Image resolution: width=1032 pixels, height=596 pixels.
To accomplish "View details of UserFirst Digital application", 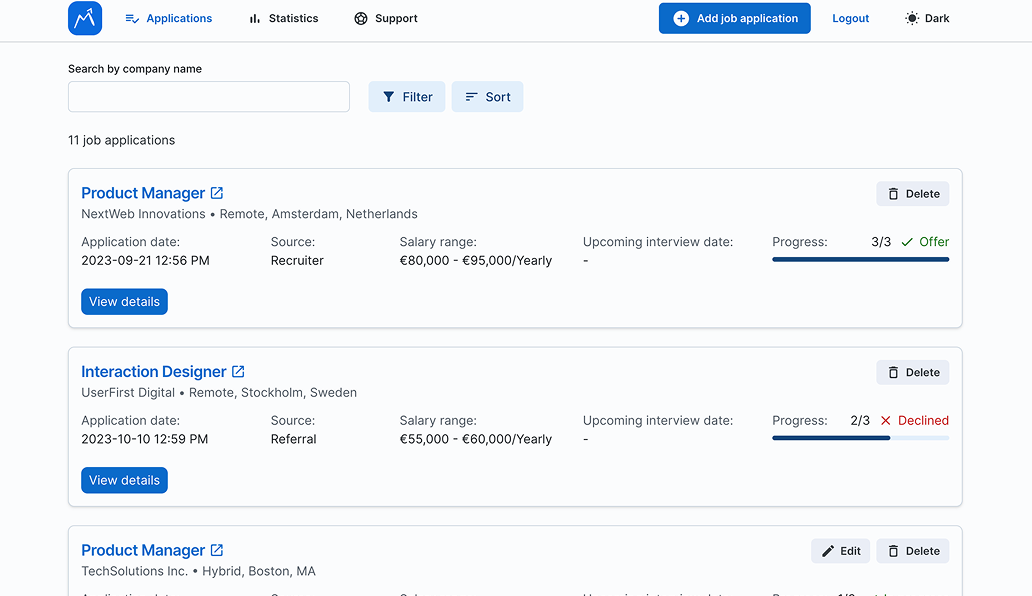I will (124, 480).
